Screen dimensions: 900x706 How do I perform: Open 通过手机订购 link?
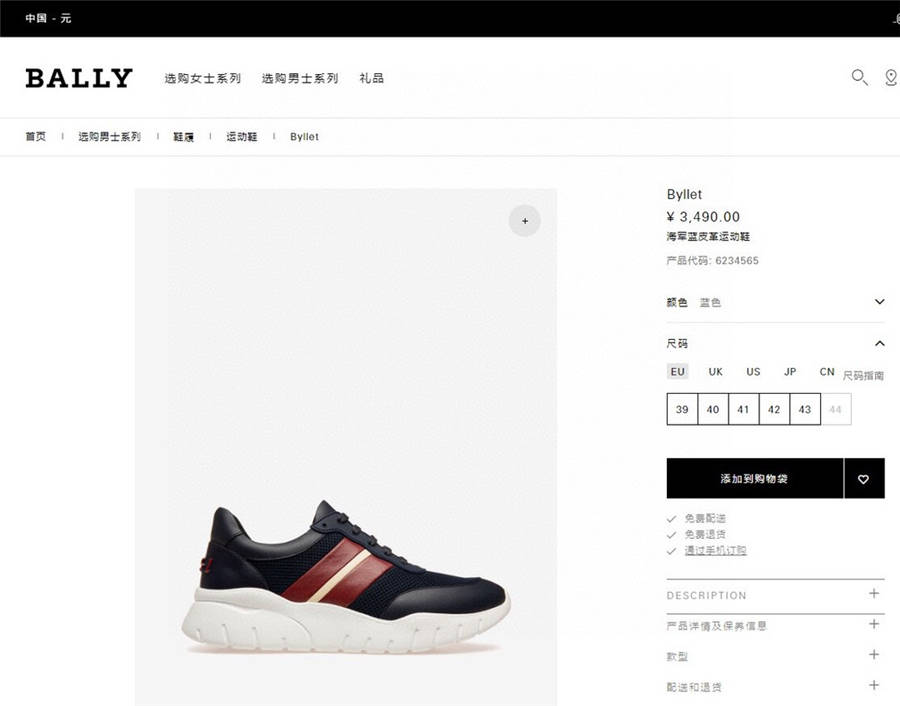(715, 550)
